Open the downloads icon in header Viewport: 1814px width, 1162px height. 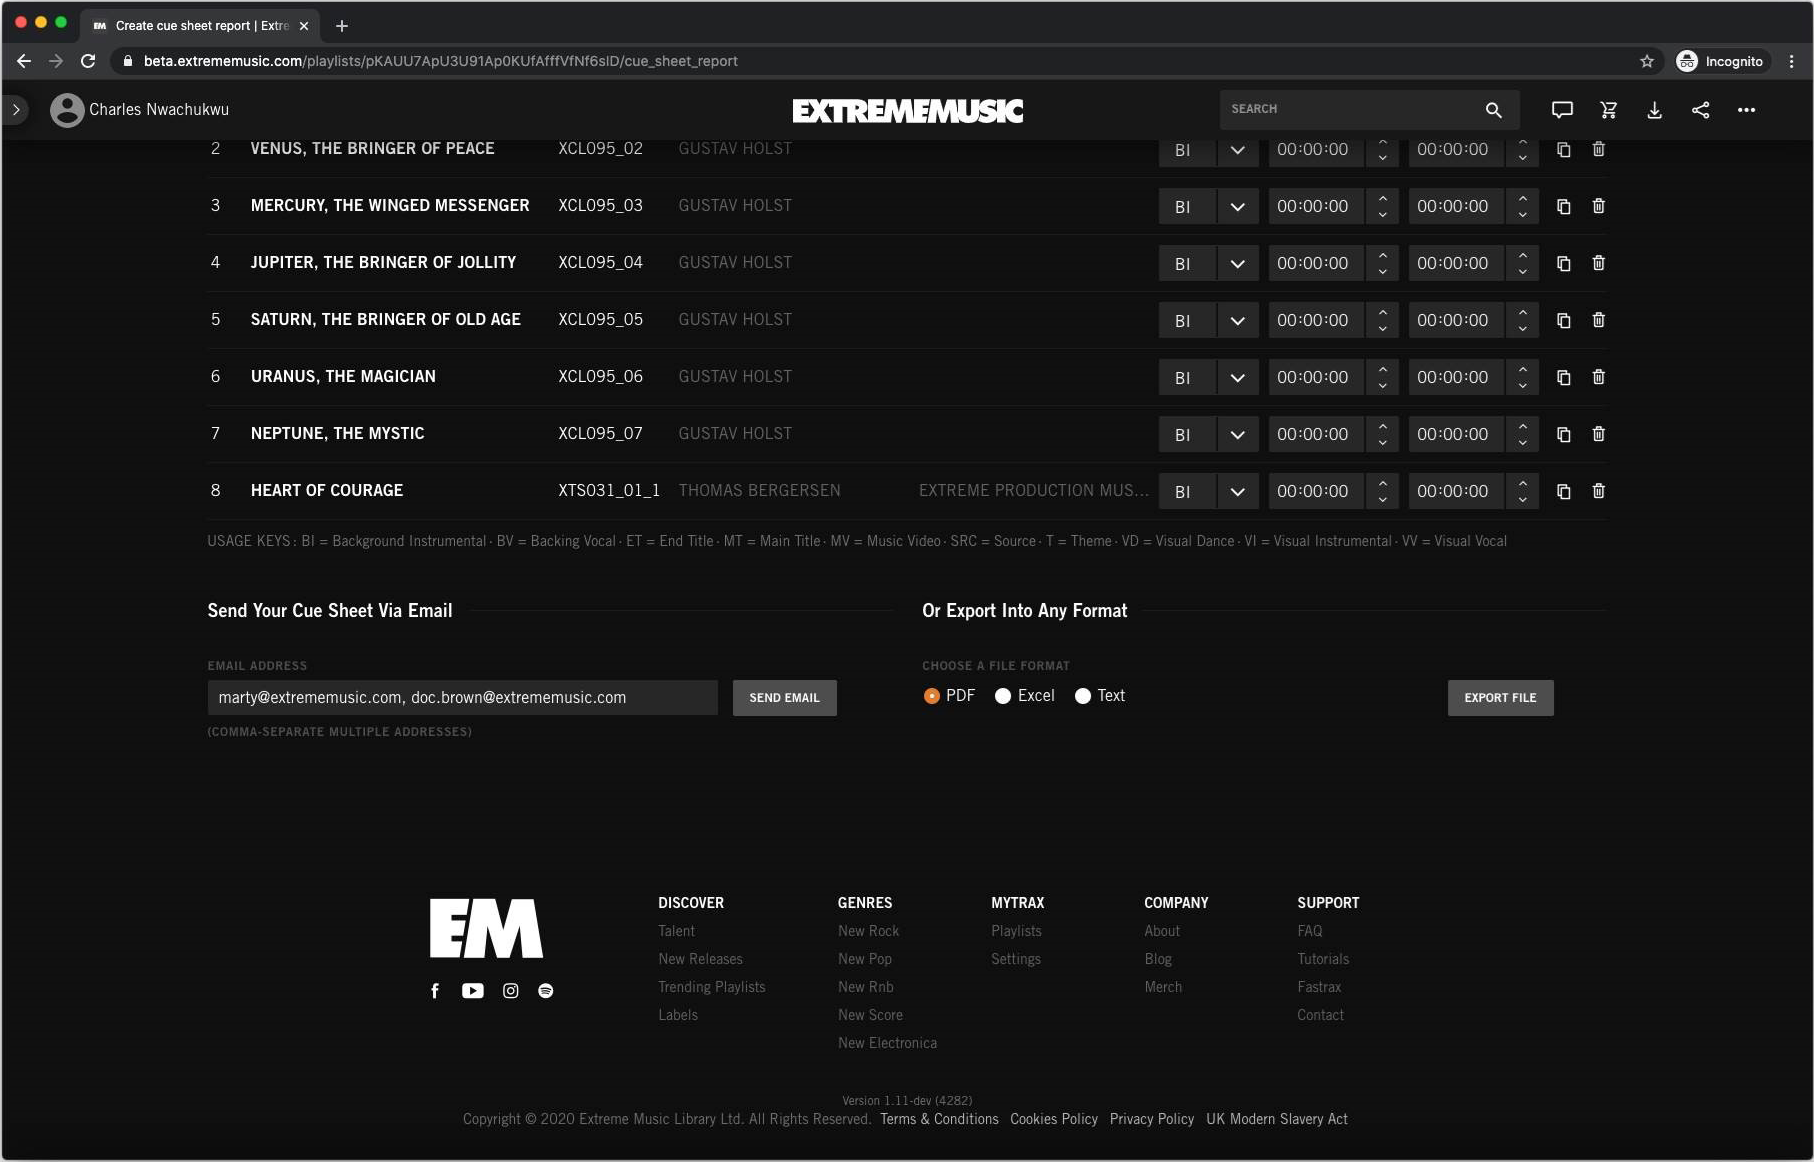[x=1654, y=110]
